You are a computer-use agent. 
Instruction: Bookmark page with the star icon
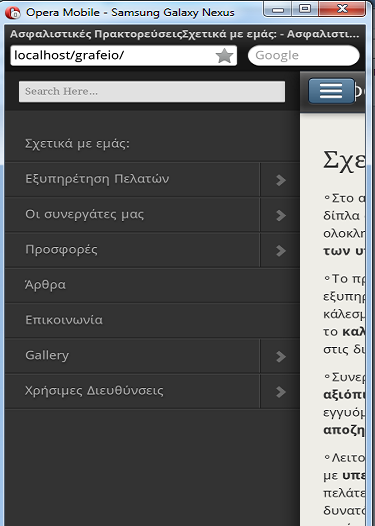(x=224, y=56)
